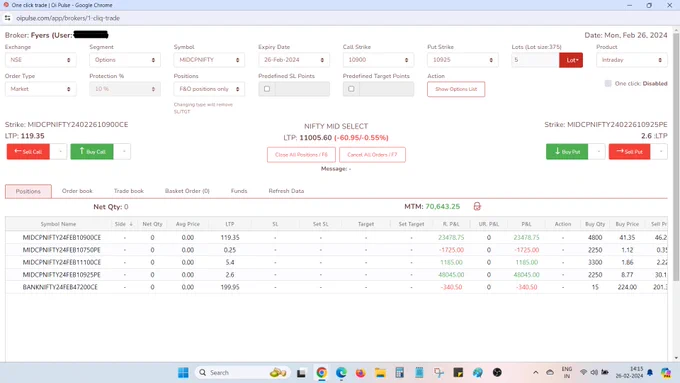Viewport: 680px width, 383px height.
Task: Click the Chrome address bar URL
Action: point(68,18)
